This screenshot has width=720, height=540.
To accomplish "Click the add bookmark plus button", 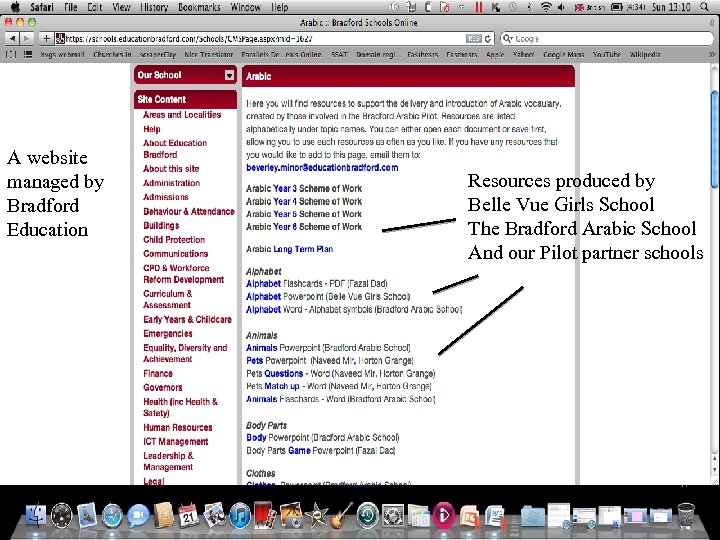I will pyautogui.click(x=46, y=39).
